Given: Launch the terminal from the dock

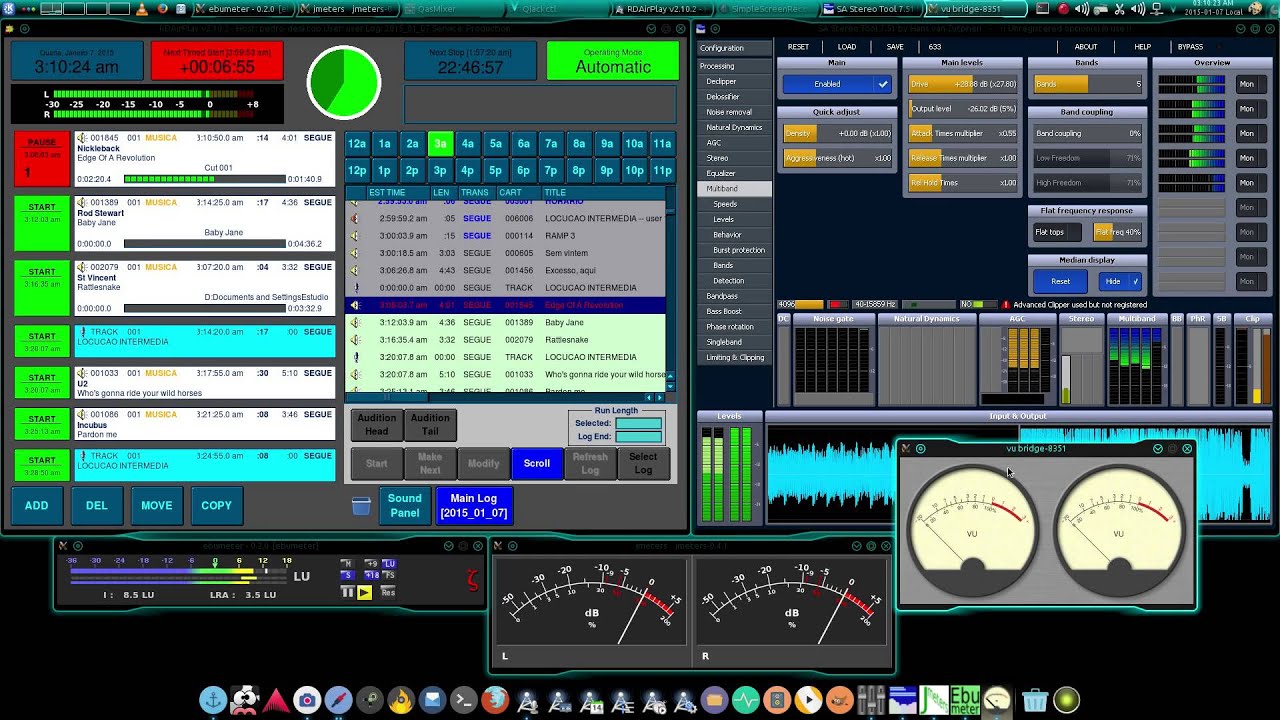Looking at the screenshot, I should point(463,700).
